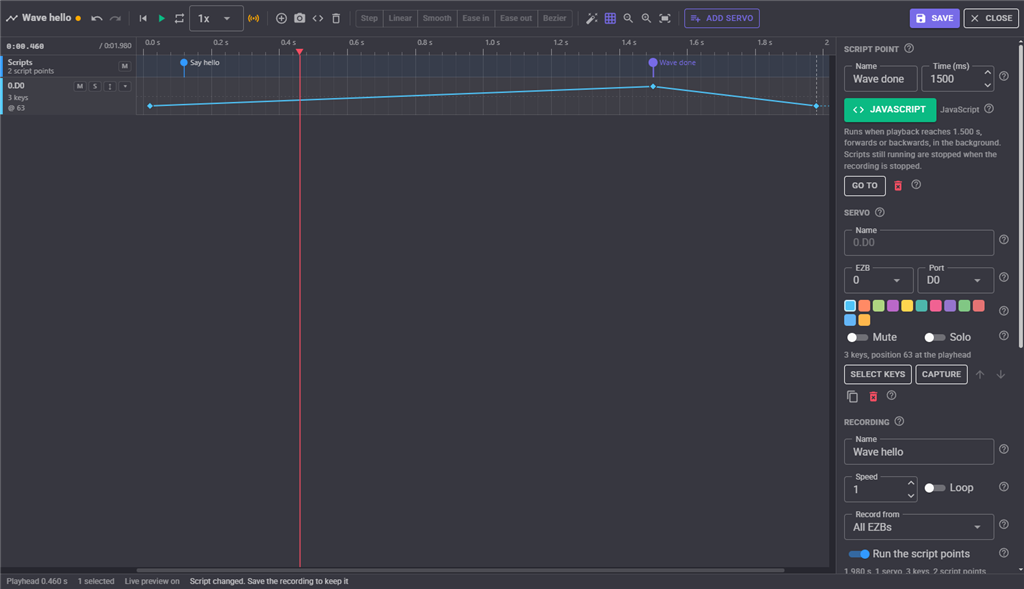Open the Record from All EZBs dropdown
This screenshot has height=589, width=1024.
pyautogui.click(x=919, y=527)
